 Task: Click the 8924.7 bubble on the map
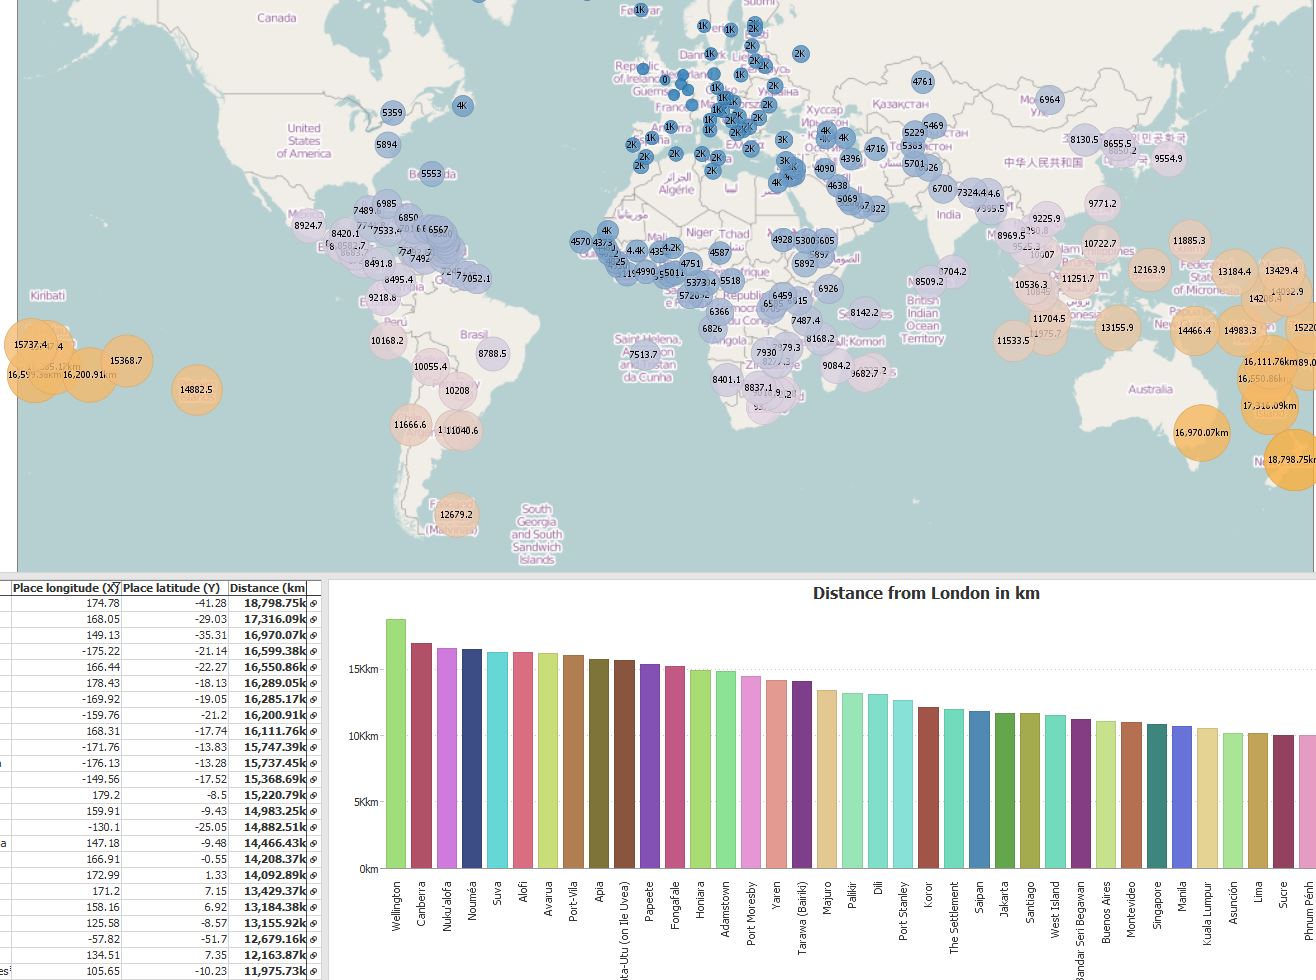pos(308,226)
